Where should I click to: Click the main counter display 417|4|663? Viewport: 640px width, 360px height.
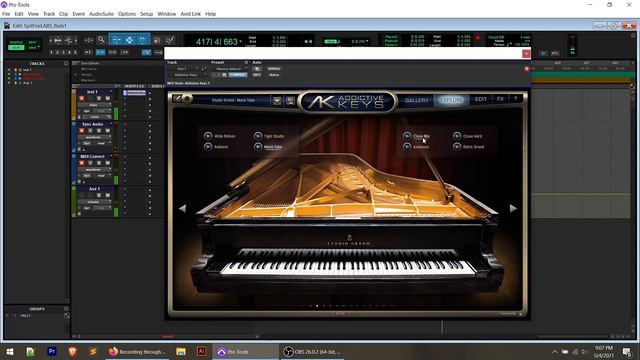tap(217, 42)
